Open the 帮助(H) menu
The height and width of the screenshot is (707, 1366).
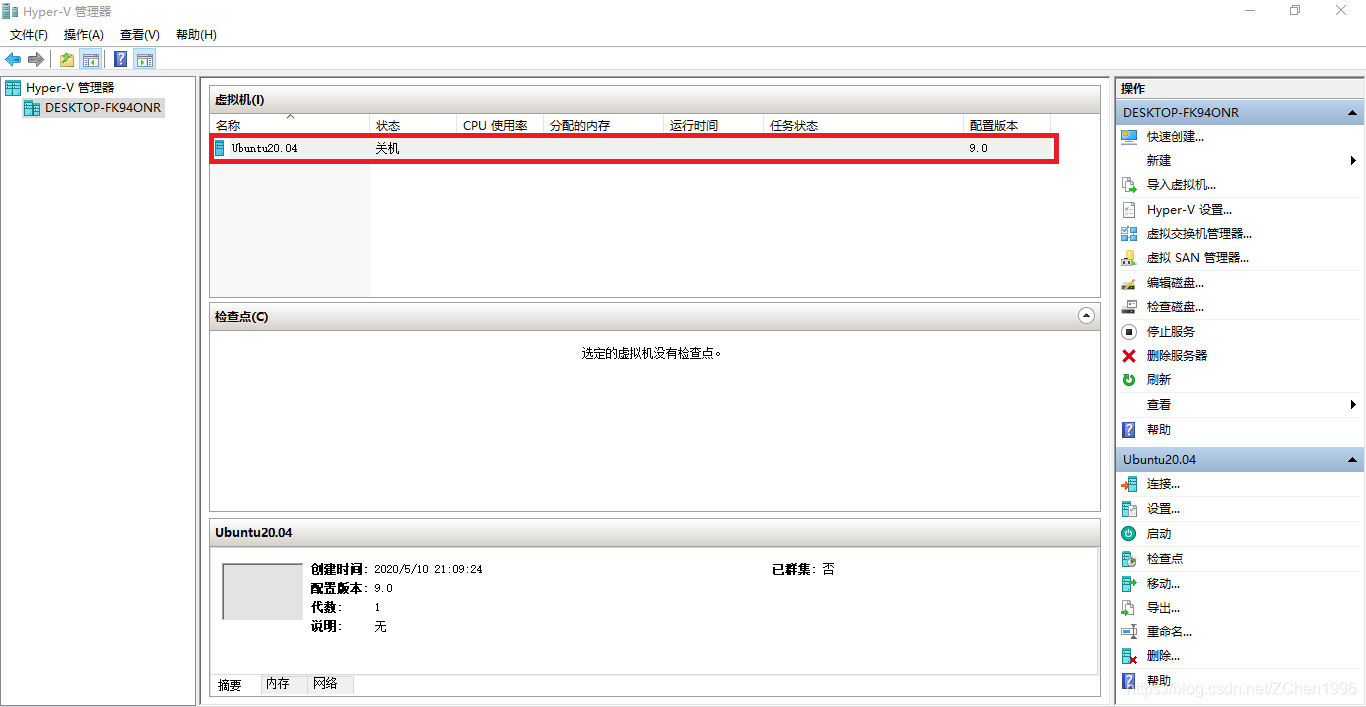(196, 35)
